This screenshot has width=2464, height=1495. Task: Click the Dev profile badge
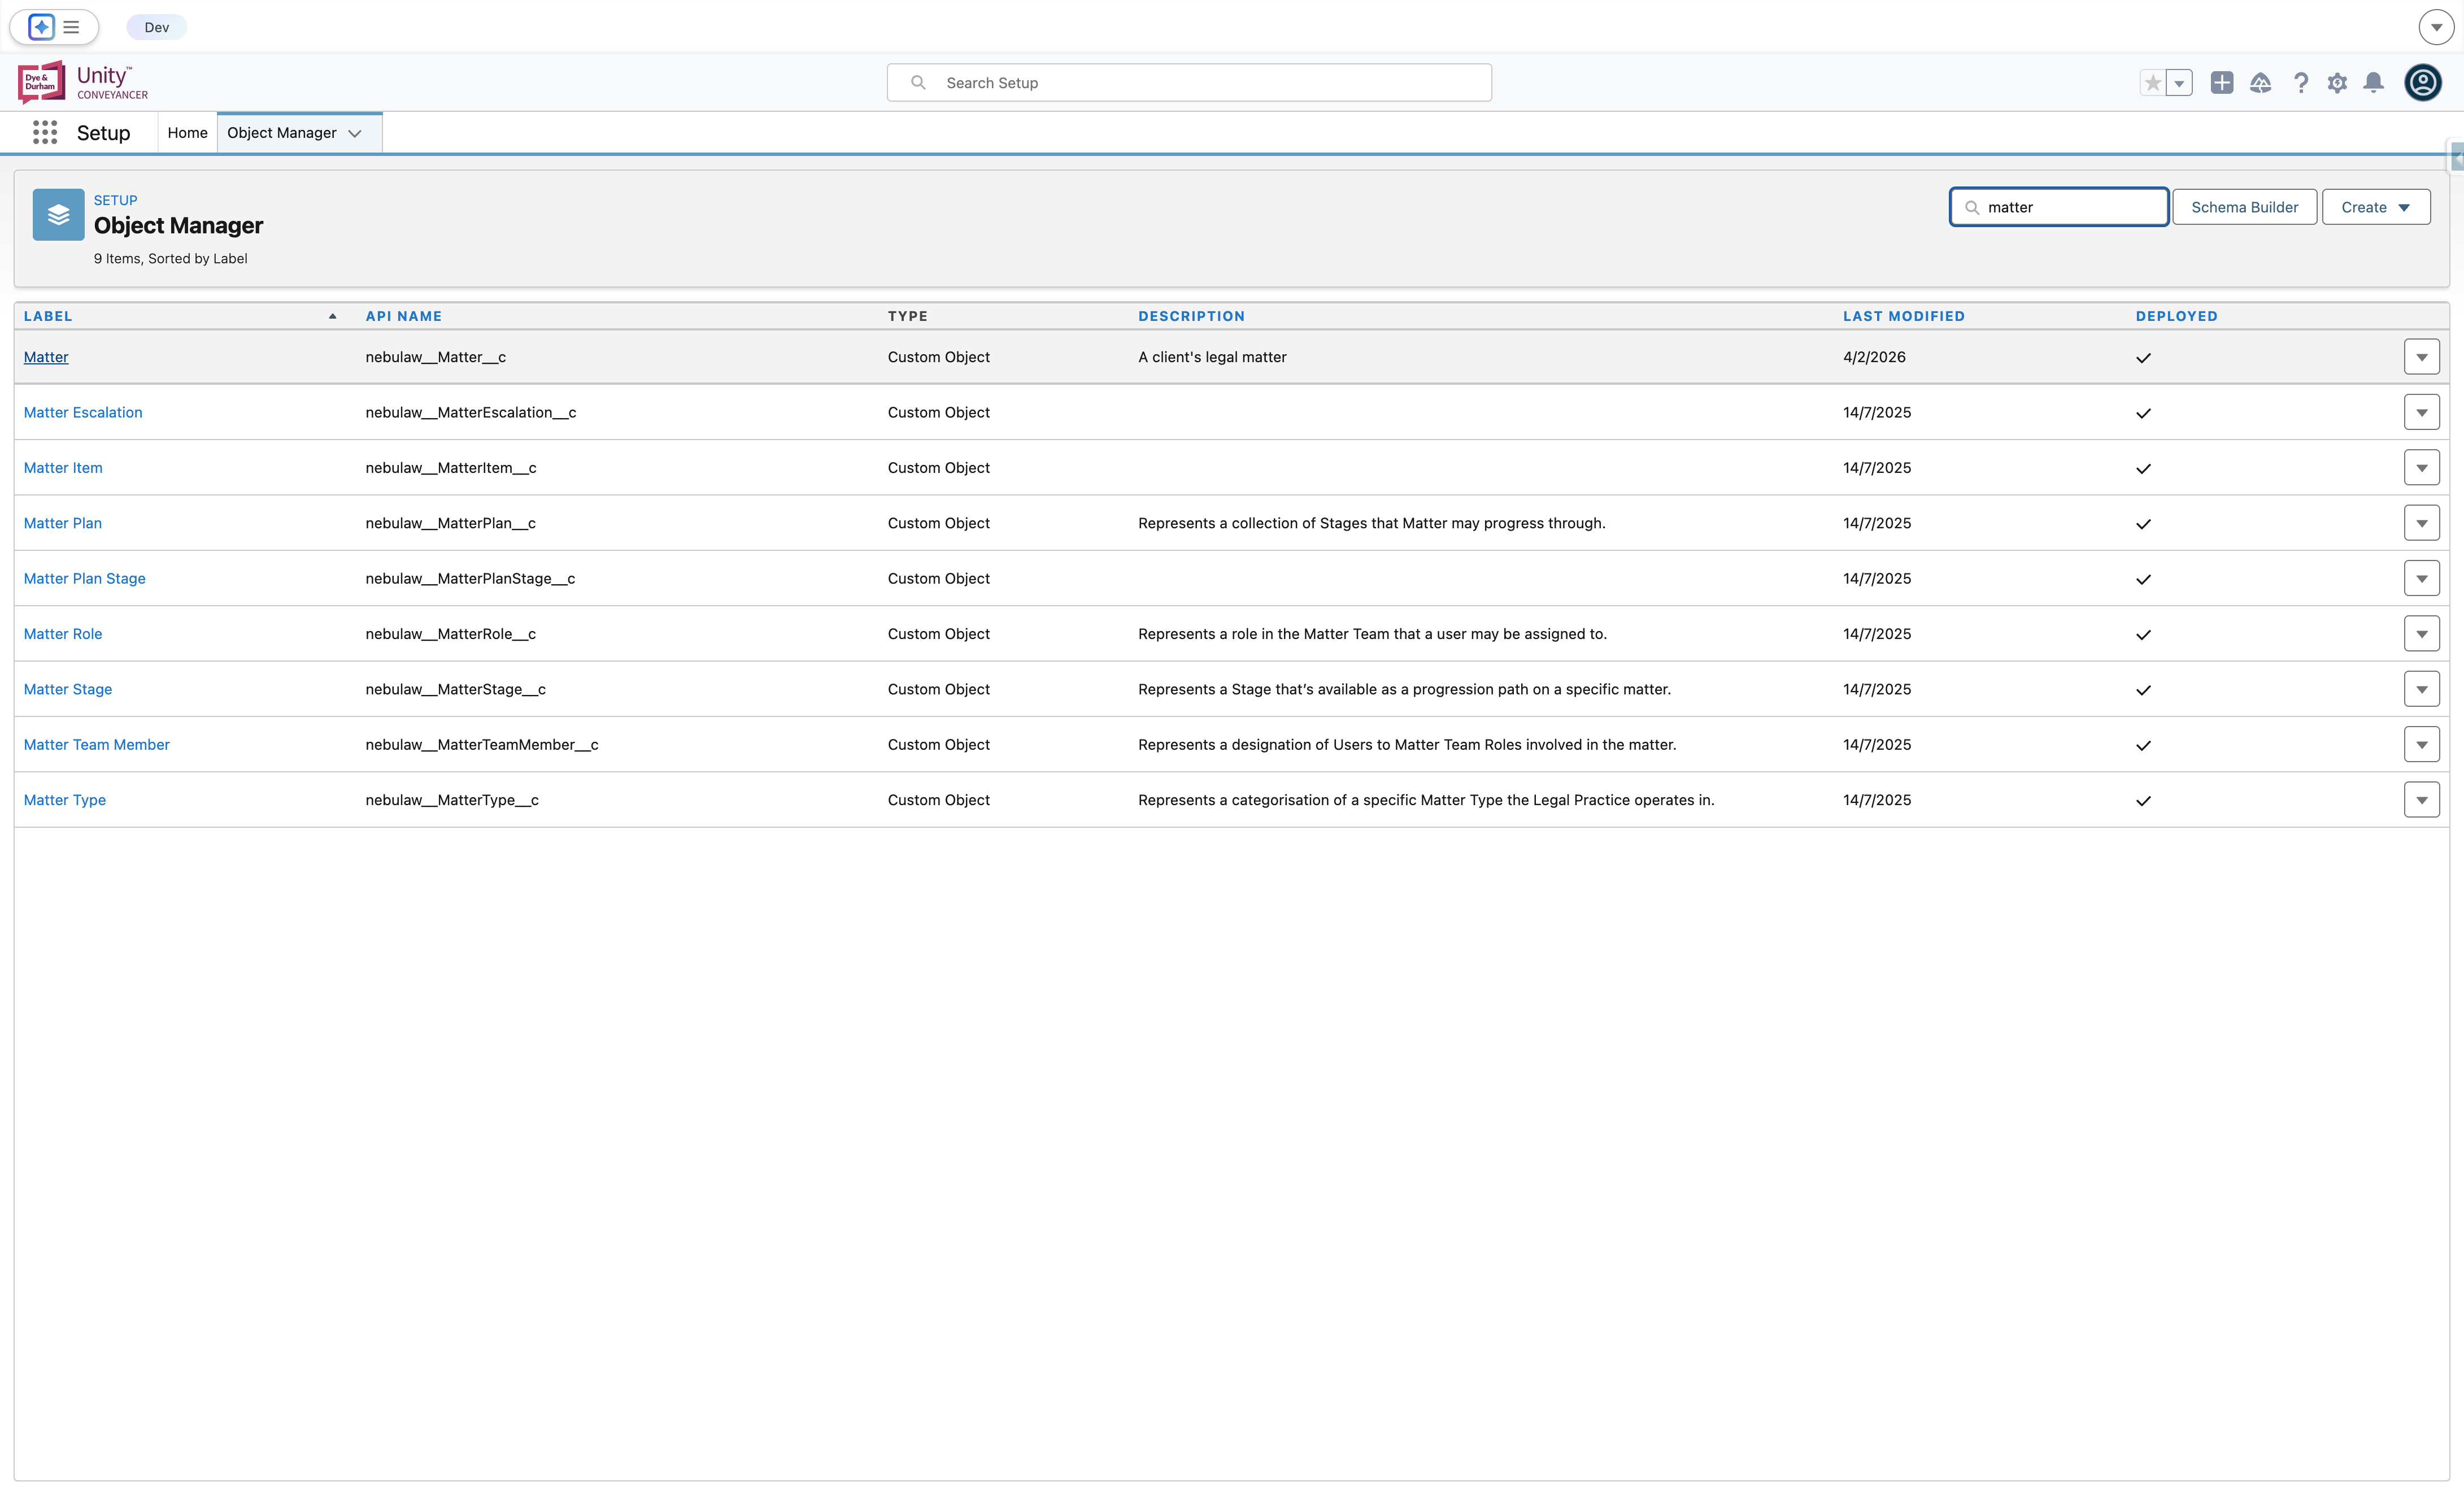[157, 27]
